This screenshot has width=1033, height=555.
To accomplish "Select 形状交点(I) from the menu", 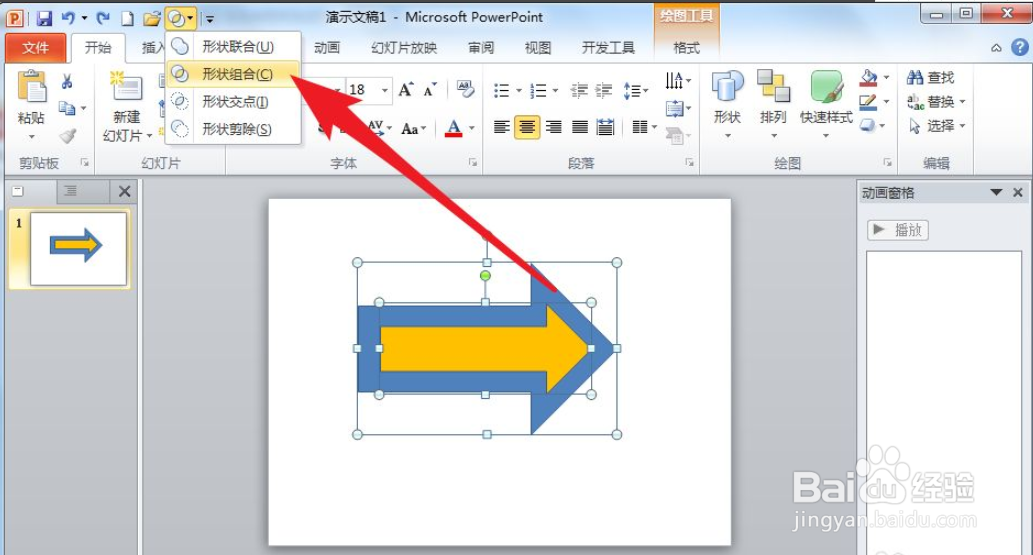I will (233, 102).
